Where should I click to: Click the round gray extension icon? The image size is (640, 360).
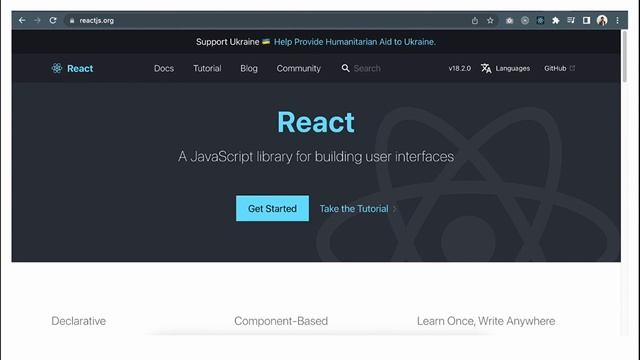pyautogui.click(x=525, y=20)
